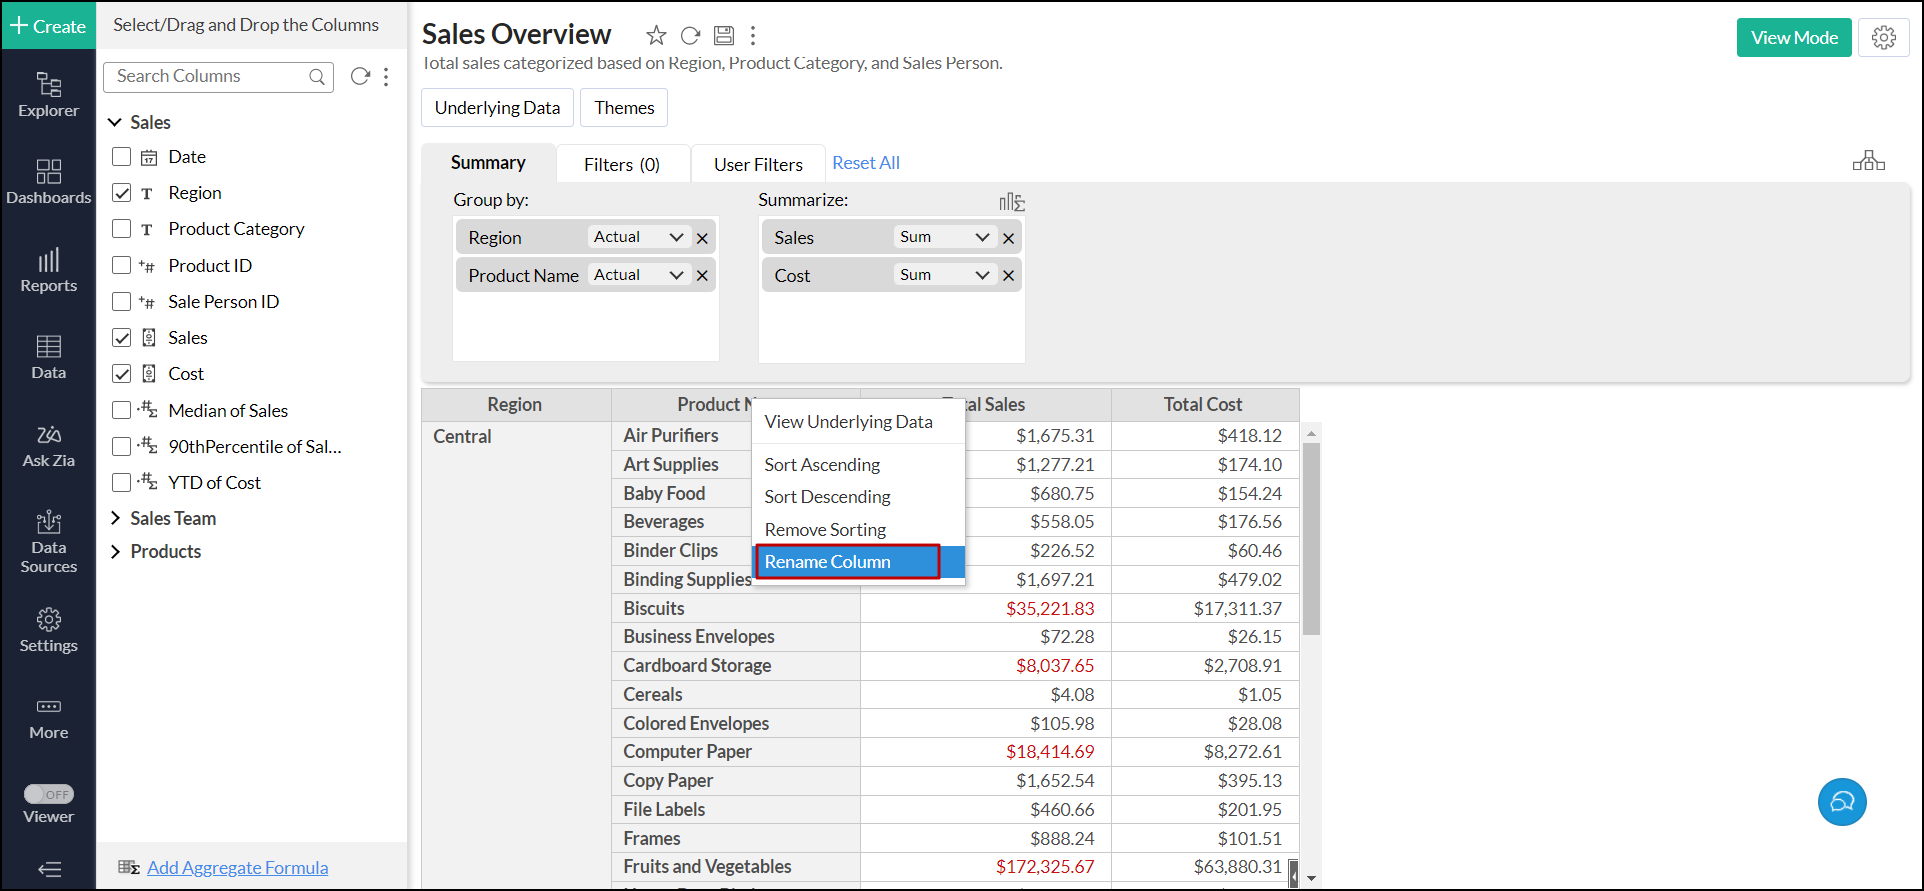1924x891 pixels.
Task: Open the Actual dropdown for Region grouping
Action: click(638, 237)
